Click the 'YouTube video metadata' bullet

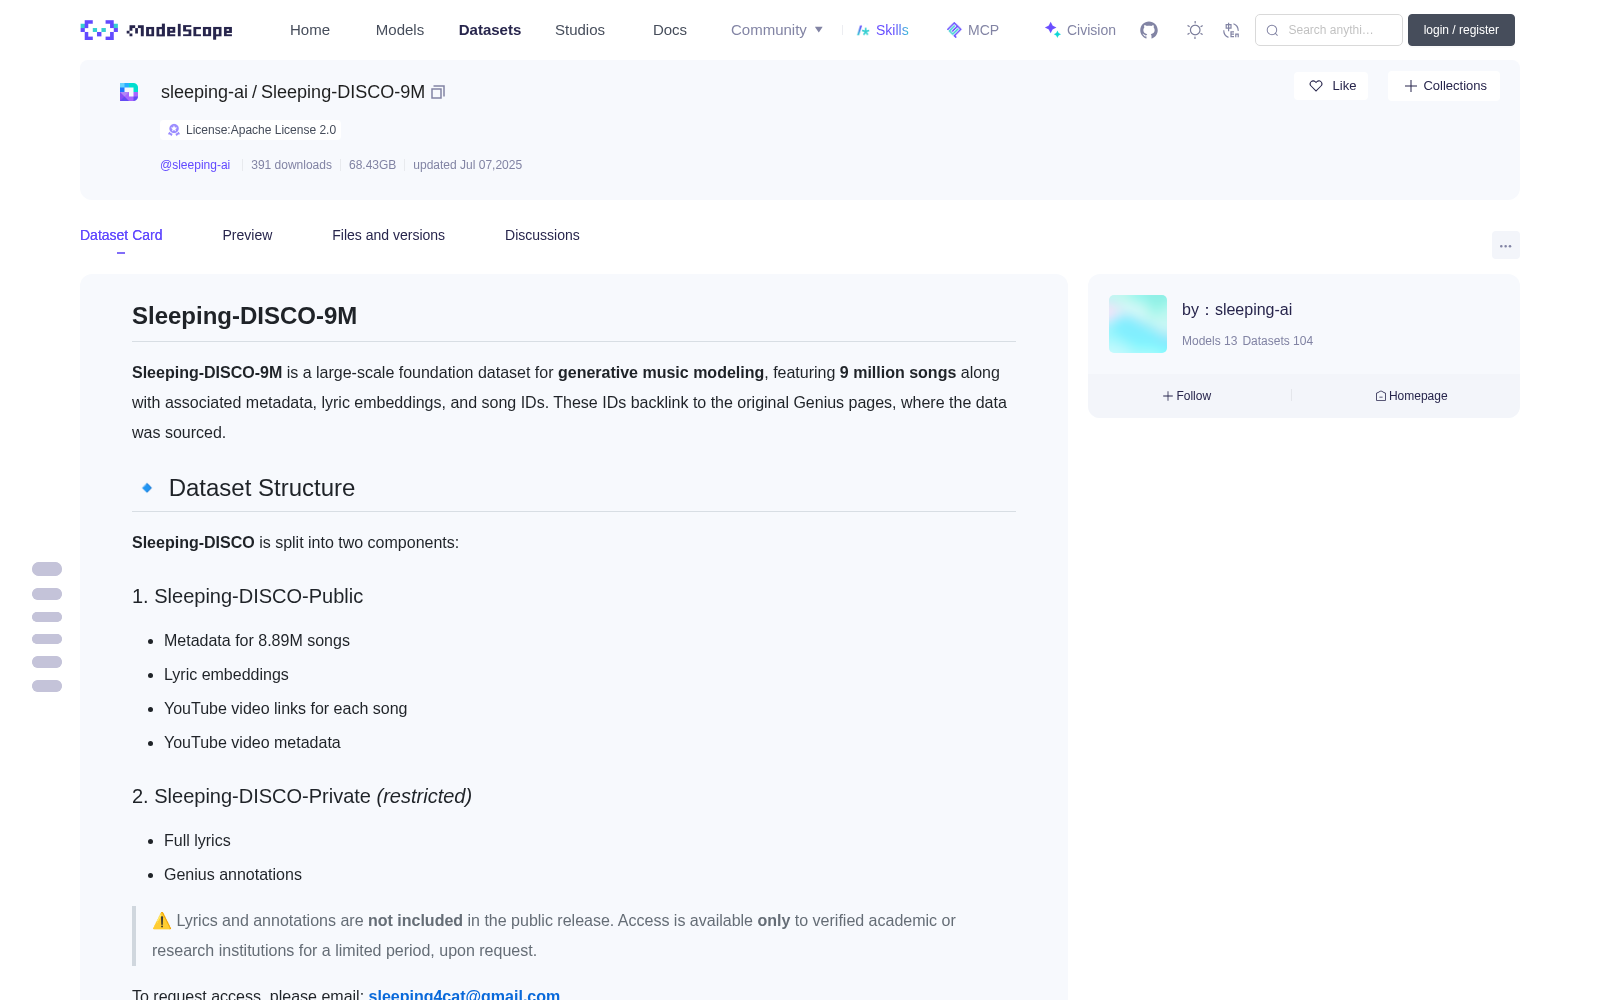pyautogui.click(x=252, y=743)
